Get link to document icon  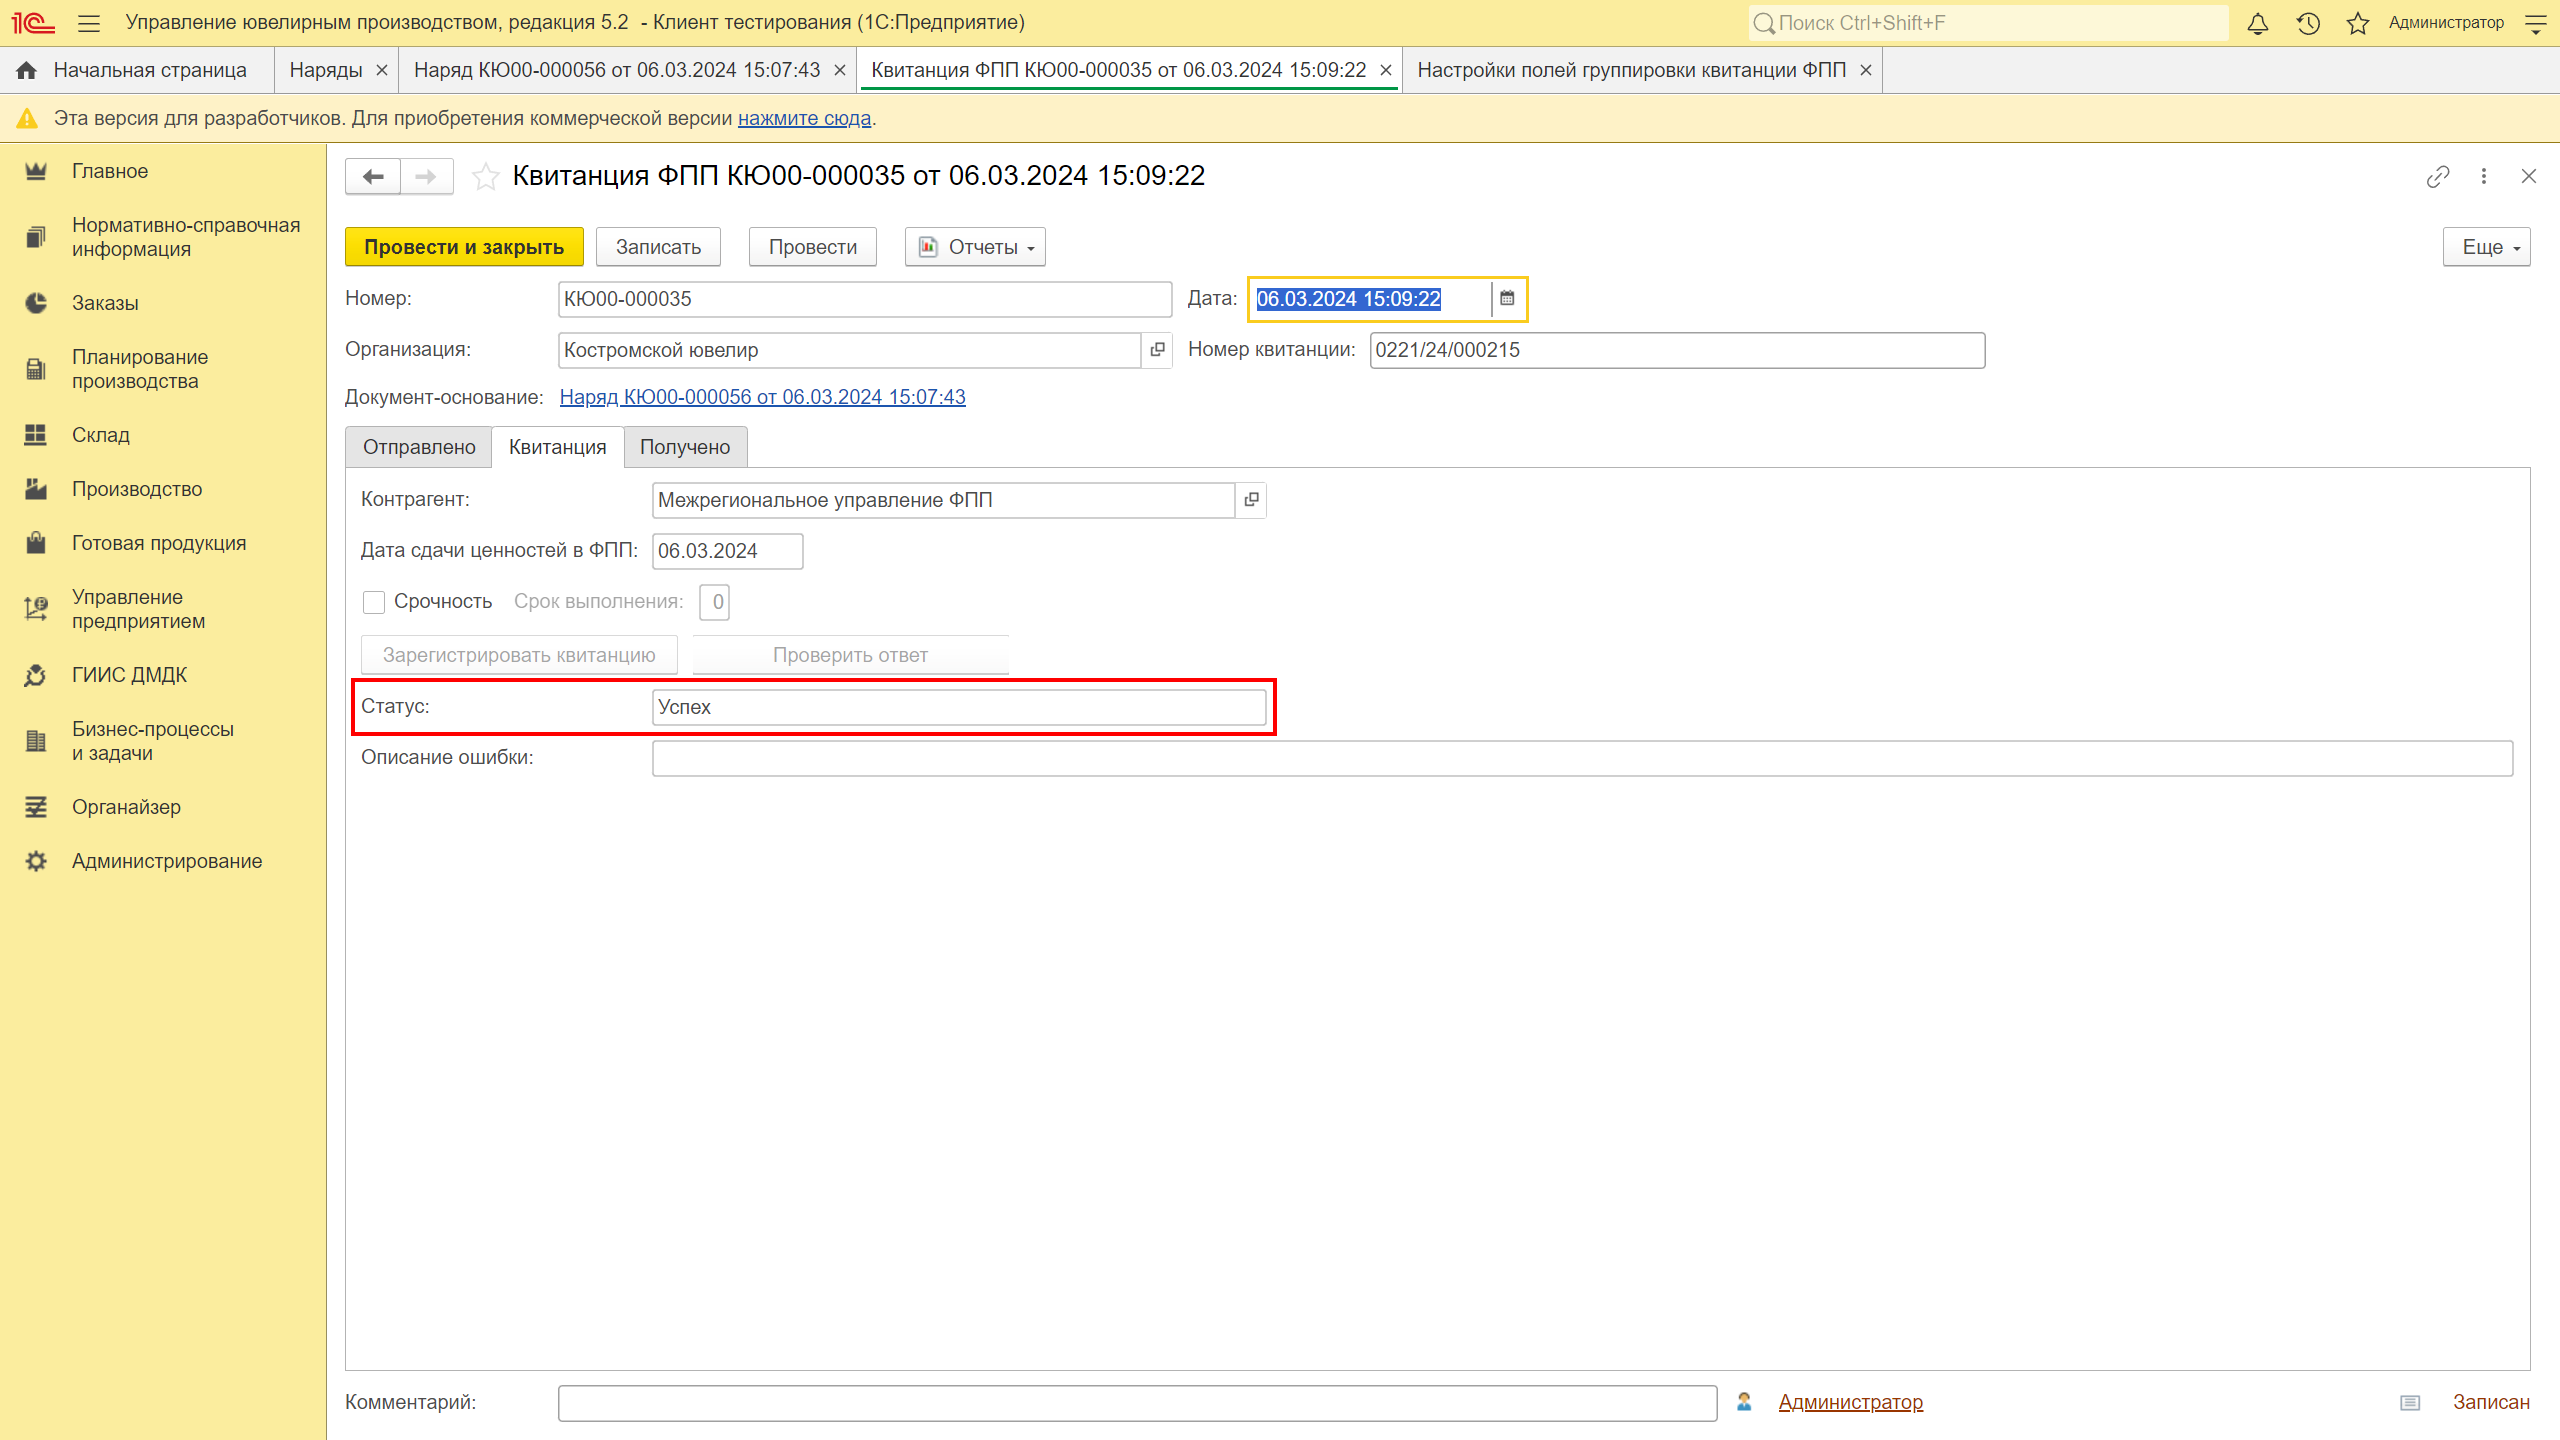(x=2438, y=177)
